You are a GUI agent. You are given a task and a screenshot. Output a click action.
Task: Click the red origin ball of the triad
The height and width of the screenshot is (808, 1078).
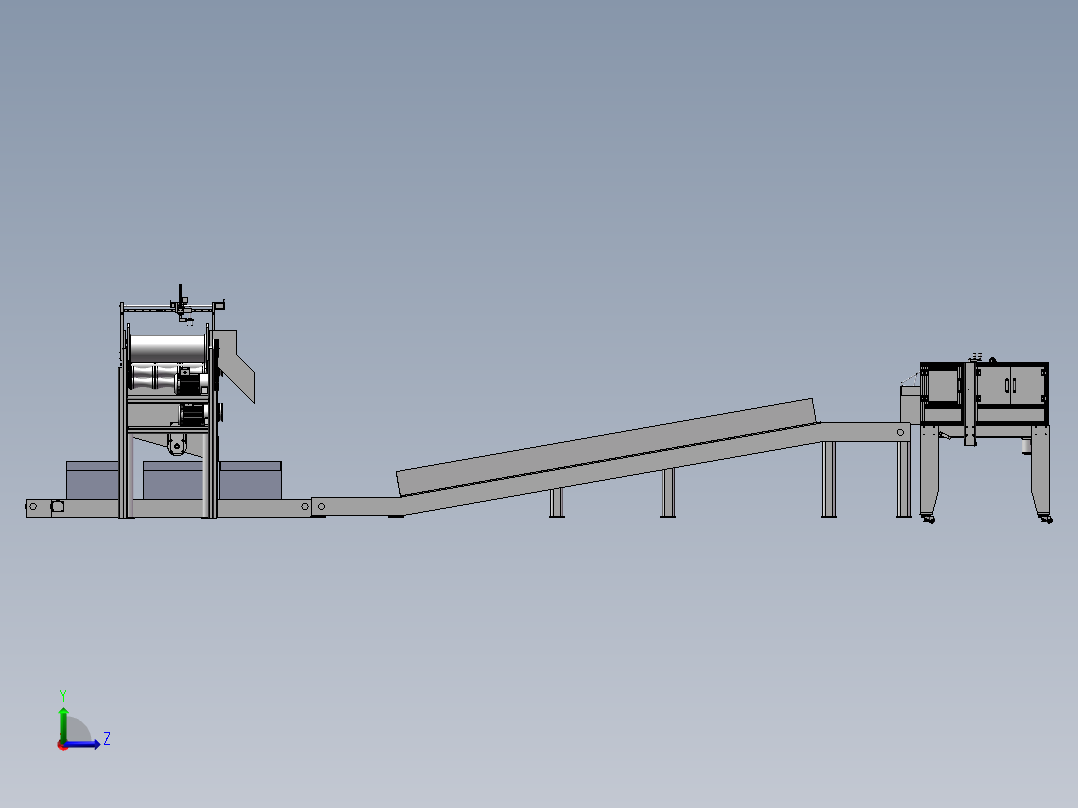(63, 745)
